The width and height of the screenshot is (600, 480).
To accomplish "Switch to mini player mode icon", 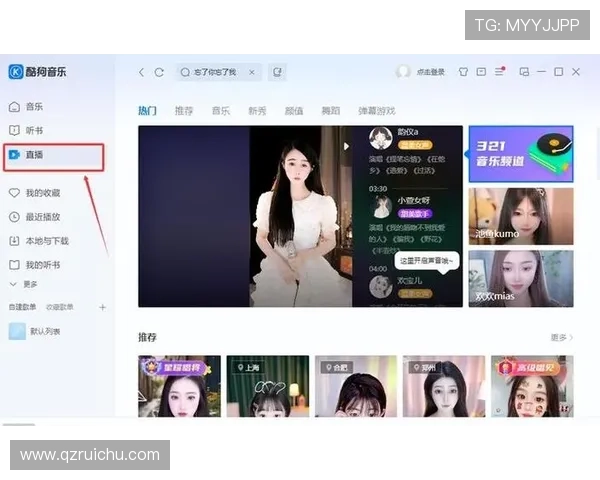I will [x=524, y=72].
